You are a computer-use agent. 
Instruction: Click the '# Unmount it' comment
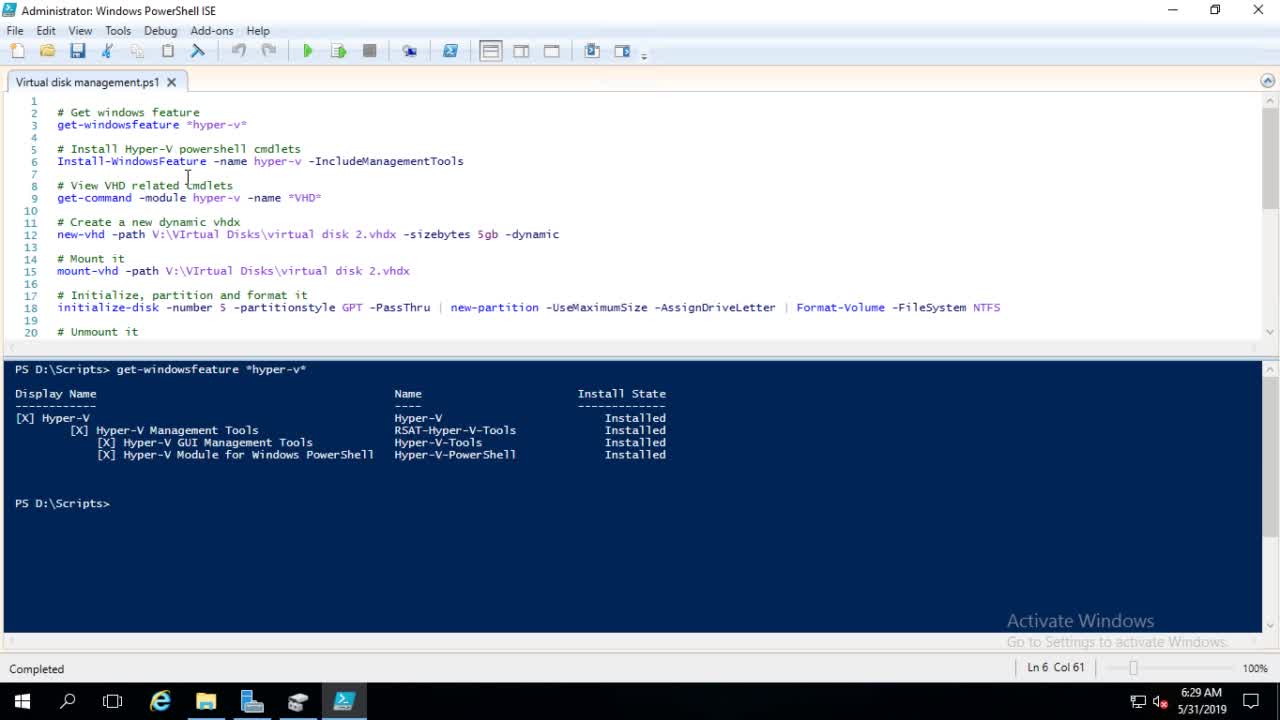click(98, 332)
